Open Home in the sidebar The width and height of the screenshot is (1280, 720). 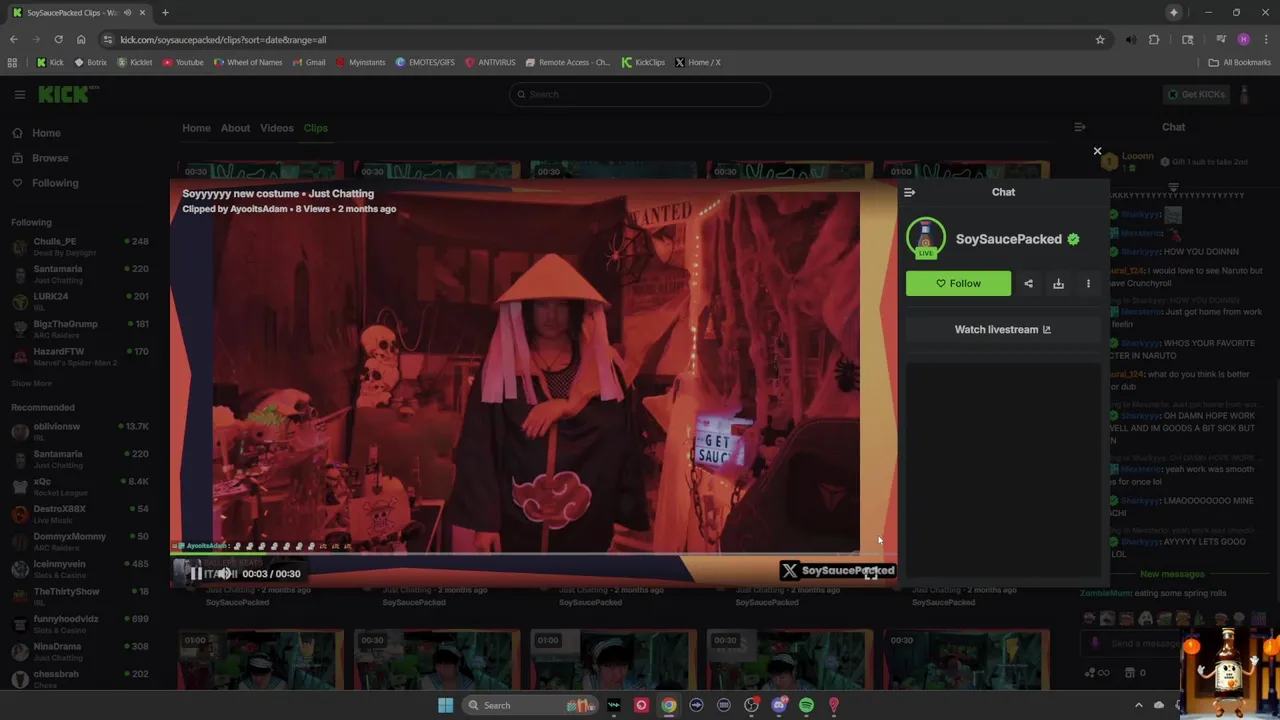[46, 133]
